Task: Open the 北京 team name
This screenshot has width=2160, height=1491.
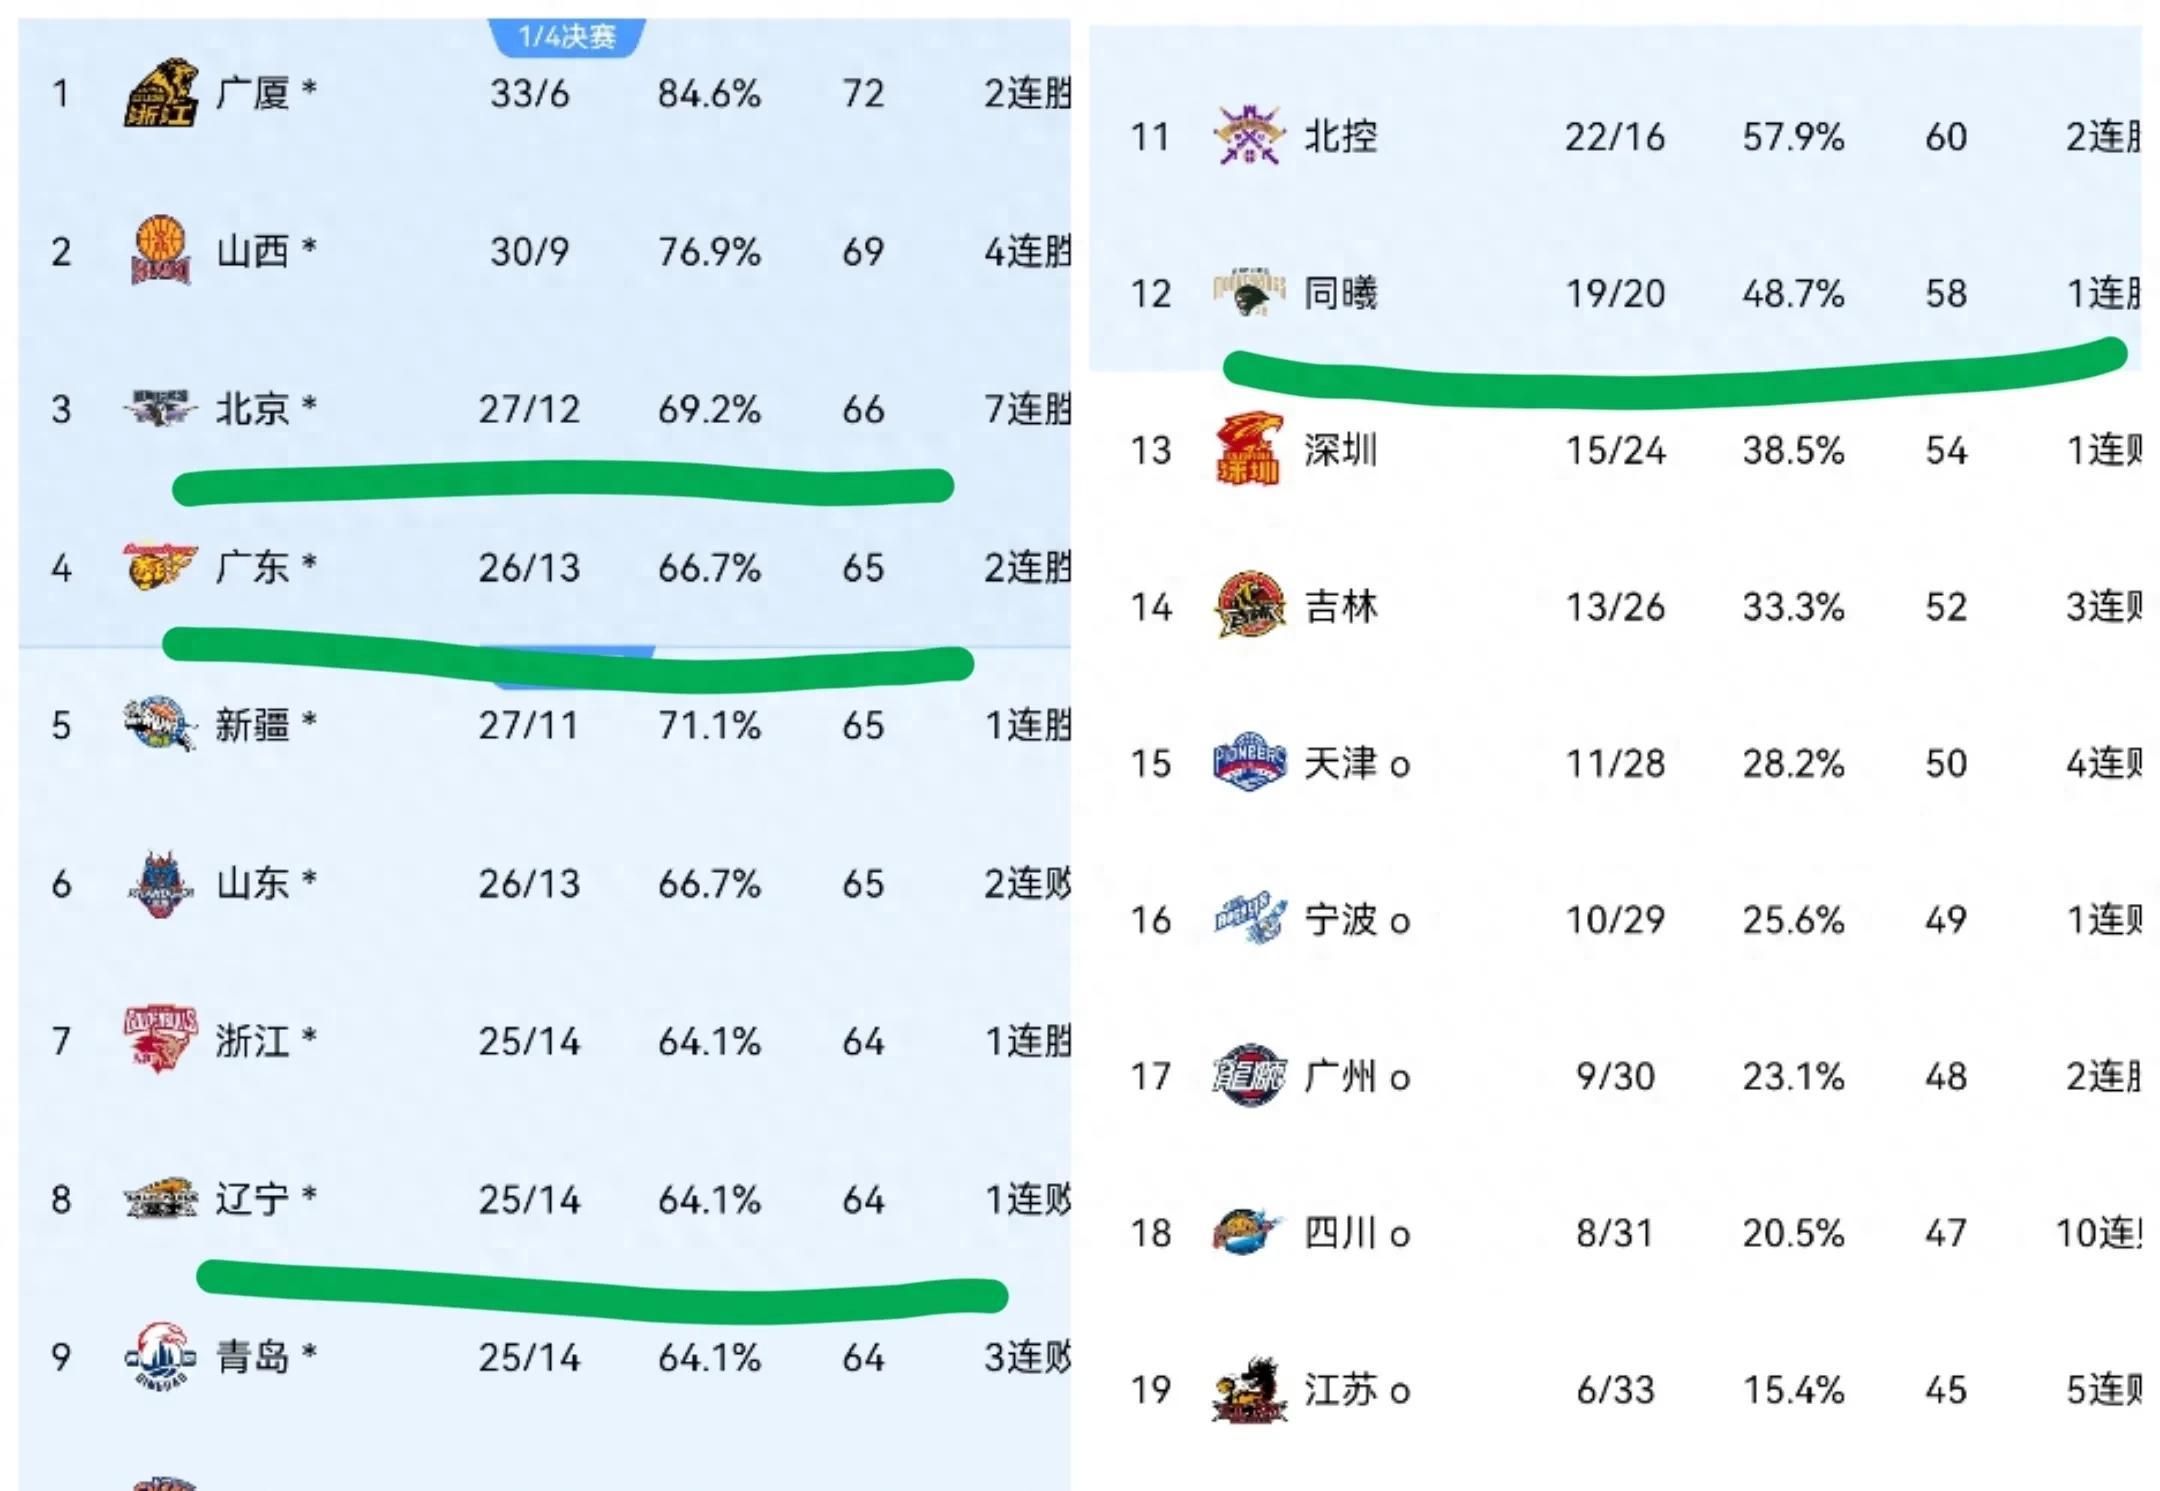Action: [x=252, y=409]
